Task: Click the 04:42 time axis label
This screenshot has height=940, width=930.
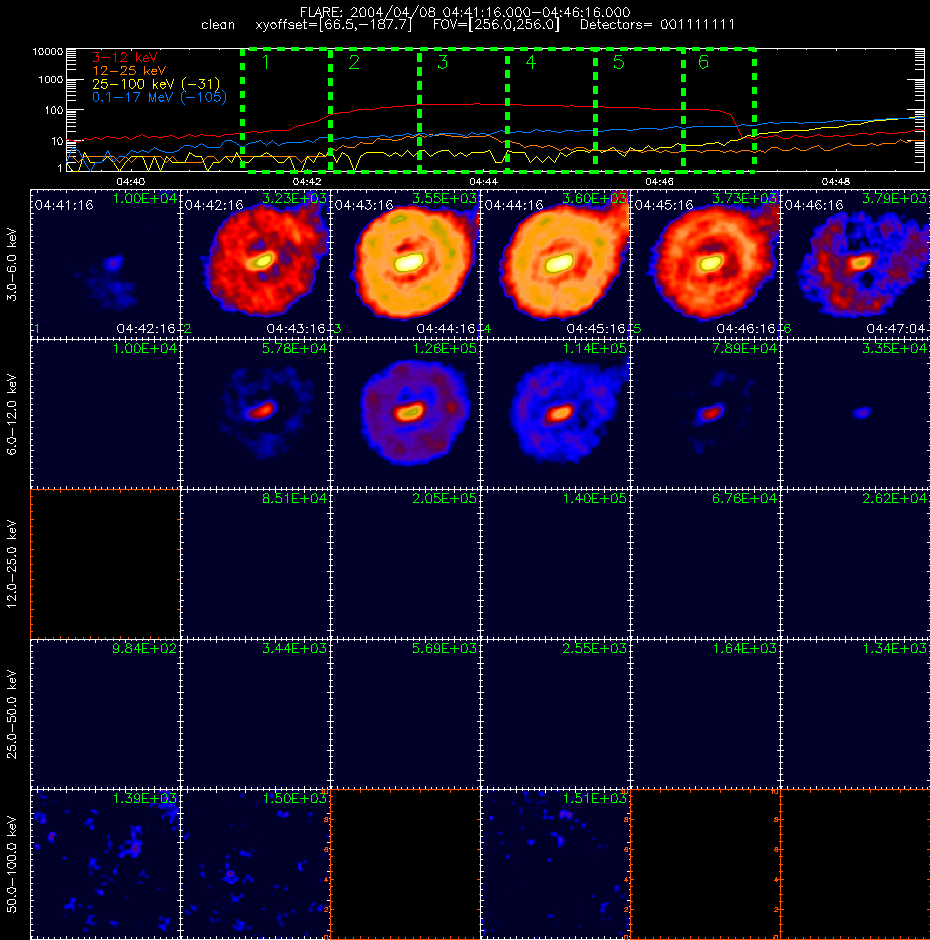Action: pyautogui.click(x=306, y=181)
